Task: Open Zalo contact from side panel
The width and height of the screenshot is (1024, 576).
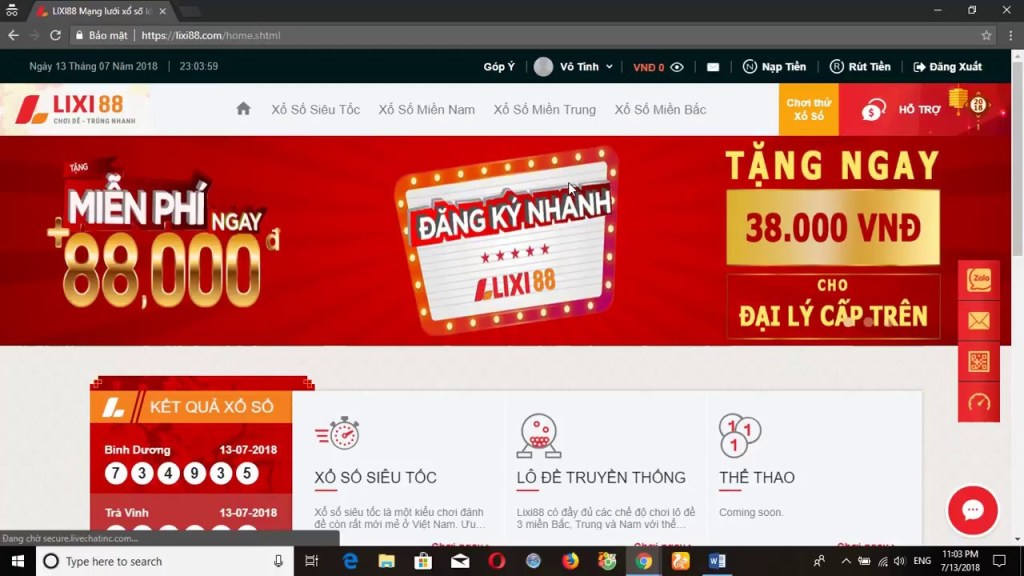Action: (x=979, y=280)
